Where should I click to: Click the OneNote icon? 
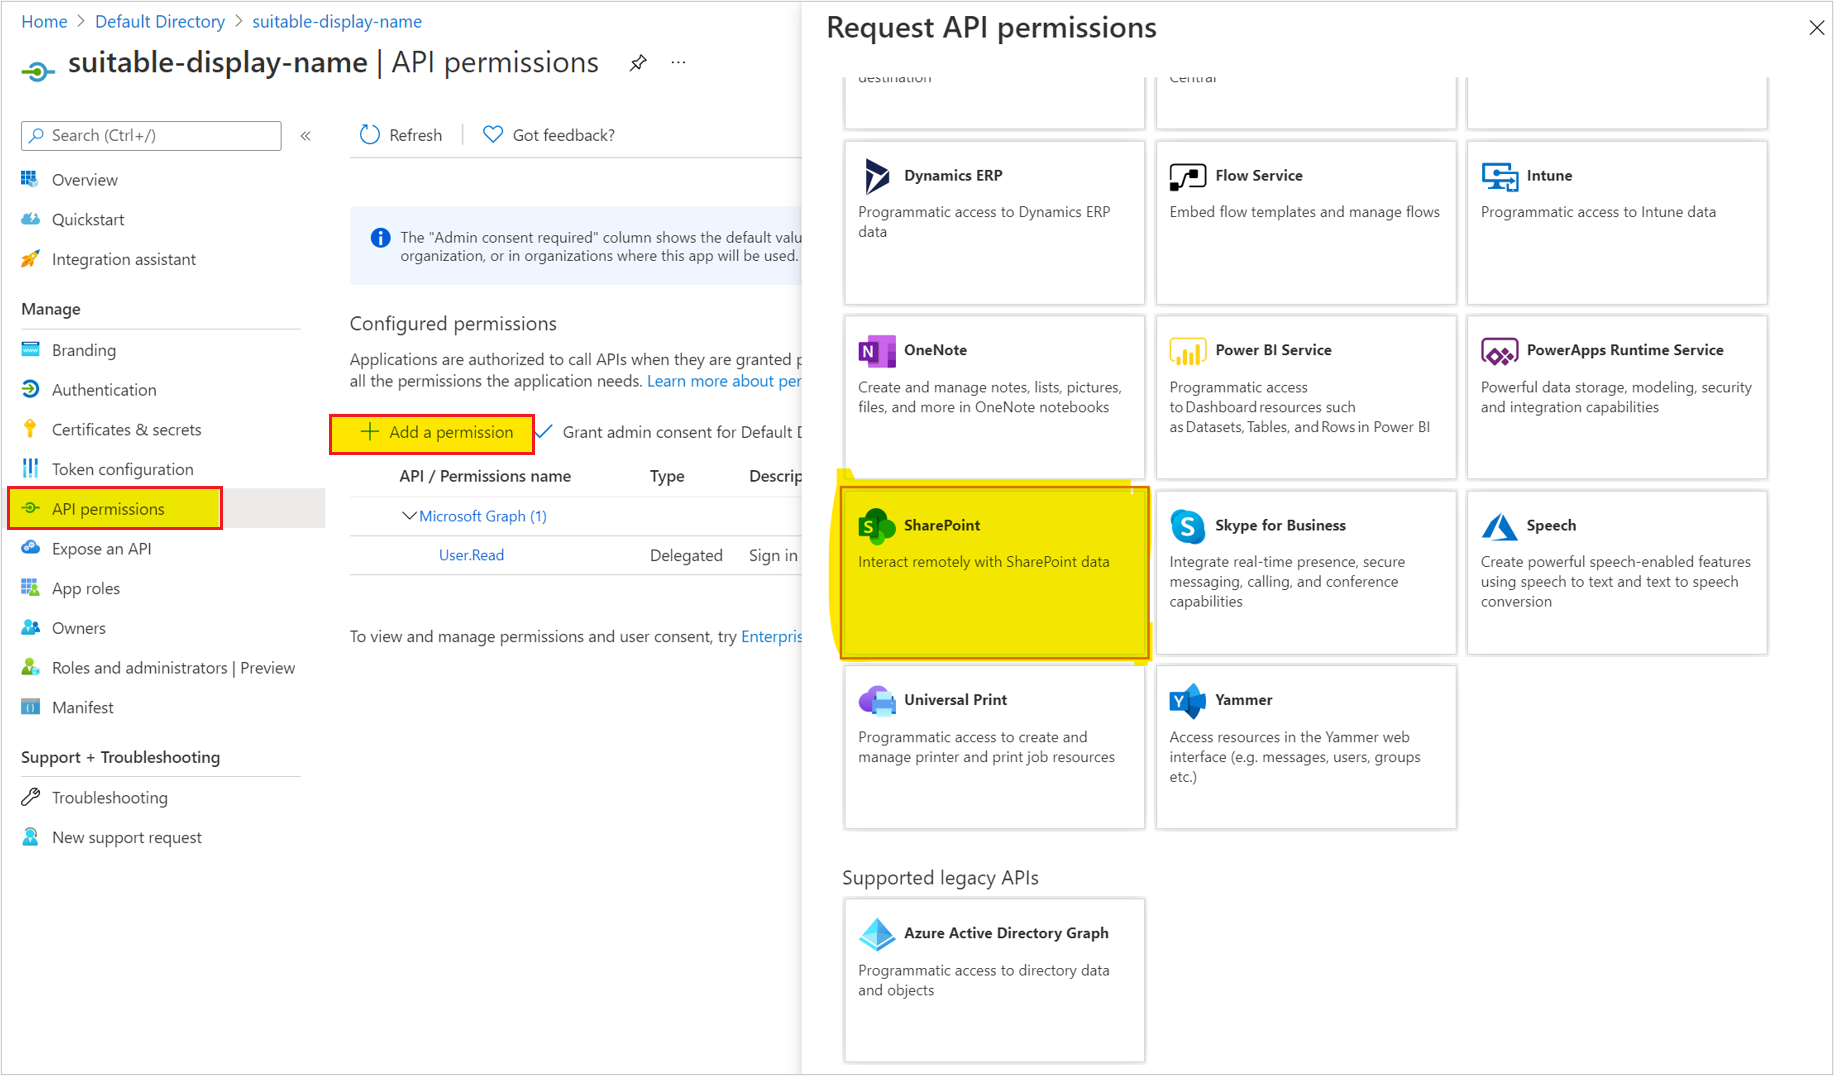[x=877, y=351]
